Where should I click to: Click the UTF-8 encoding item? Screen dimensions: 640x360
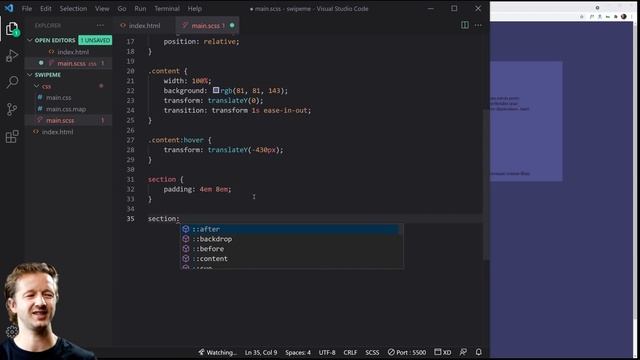click(327, 352)
